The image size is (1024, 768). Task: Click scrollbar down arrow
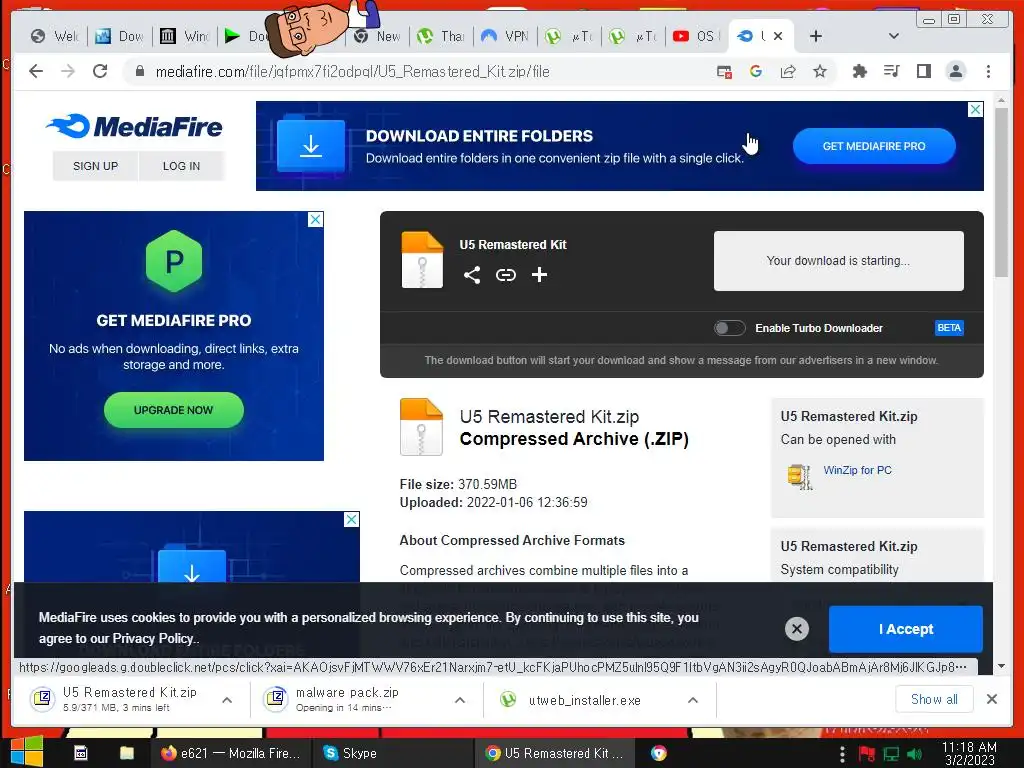click(x=1001, y=666)
